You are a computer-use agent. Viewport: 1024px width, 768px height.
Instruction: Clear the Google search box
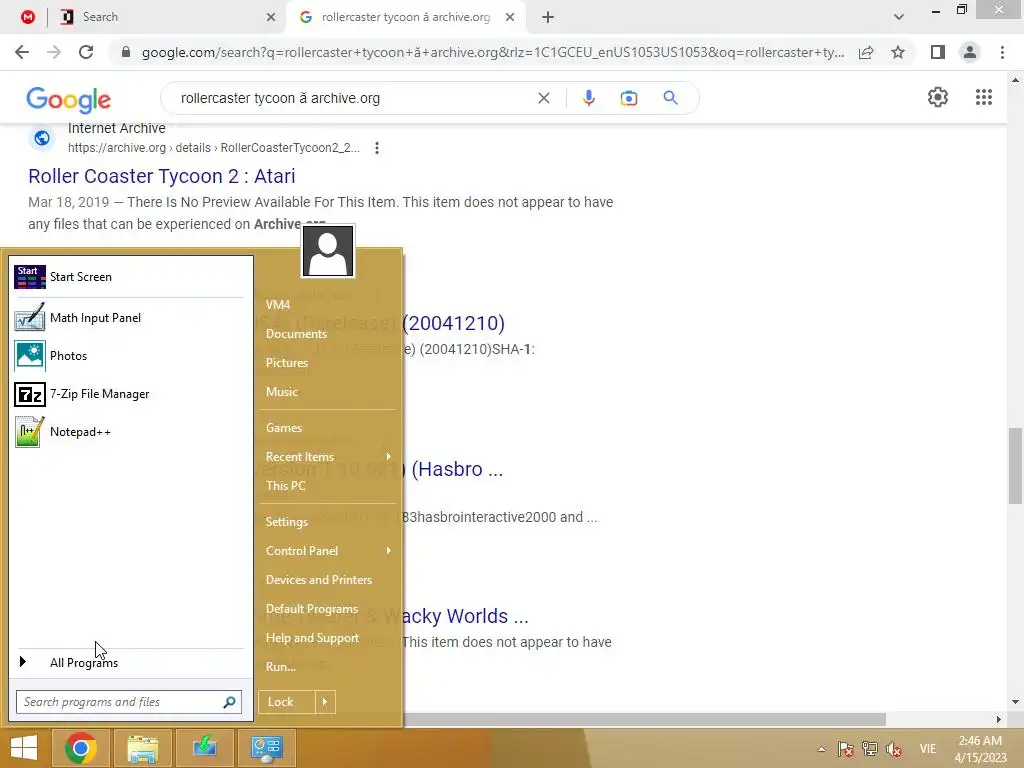tap(543, 98)
